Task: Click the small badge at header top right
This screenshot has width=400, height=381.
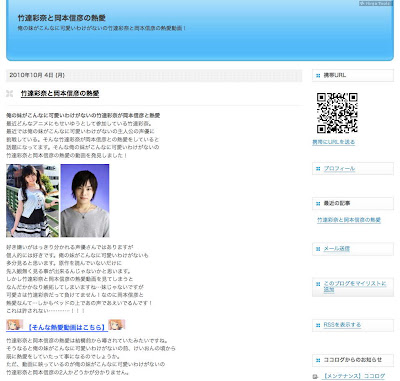Action: 375,3
